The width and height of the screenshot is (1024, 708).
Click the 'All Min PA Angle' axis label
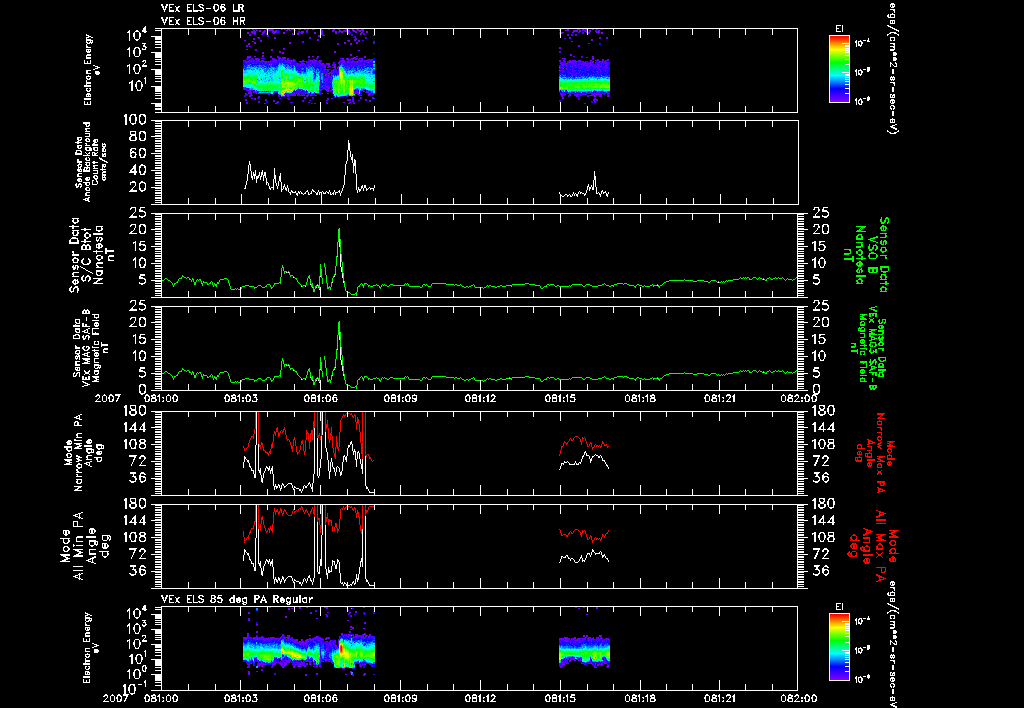(85, 545)
